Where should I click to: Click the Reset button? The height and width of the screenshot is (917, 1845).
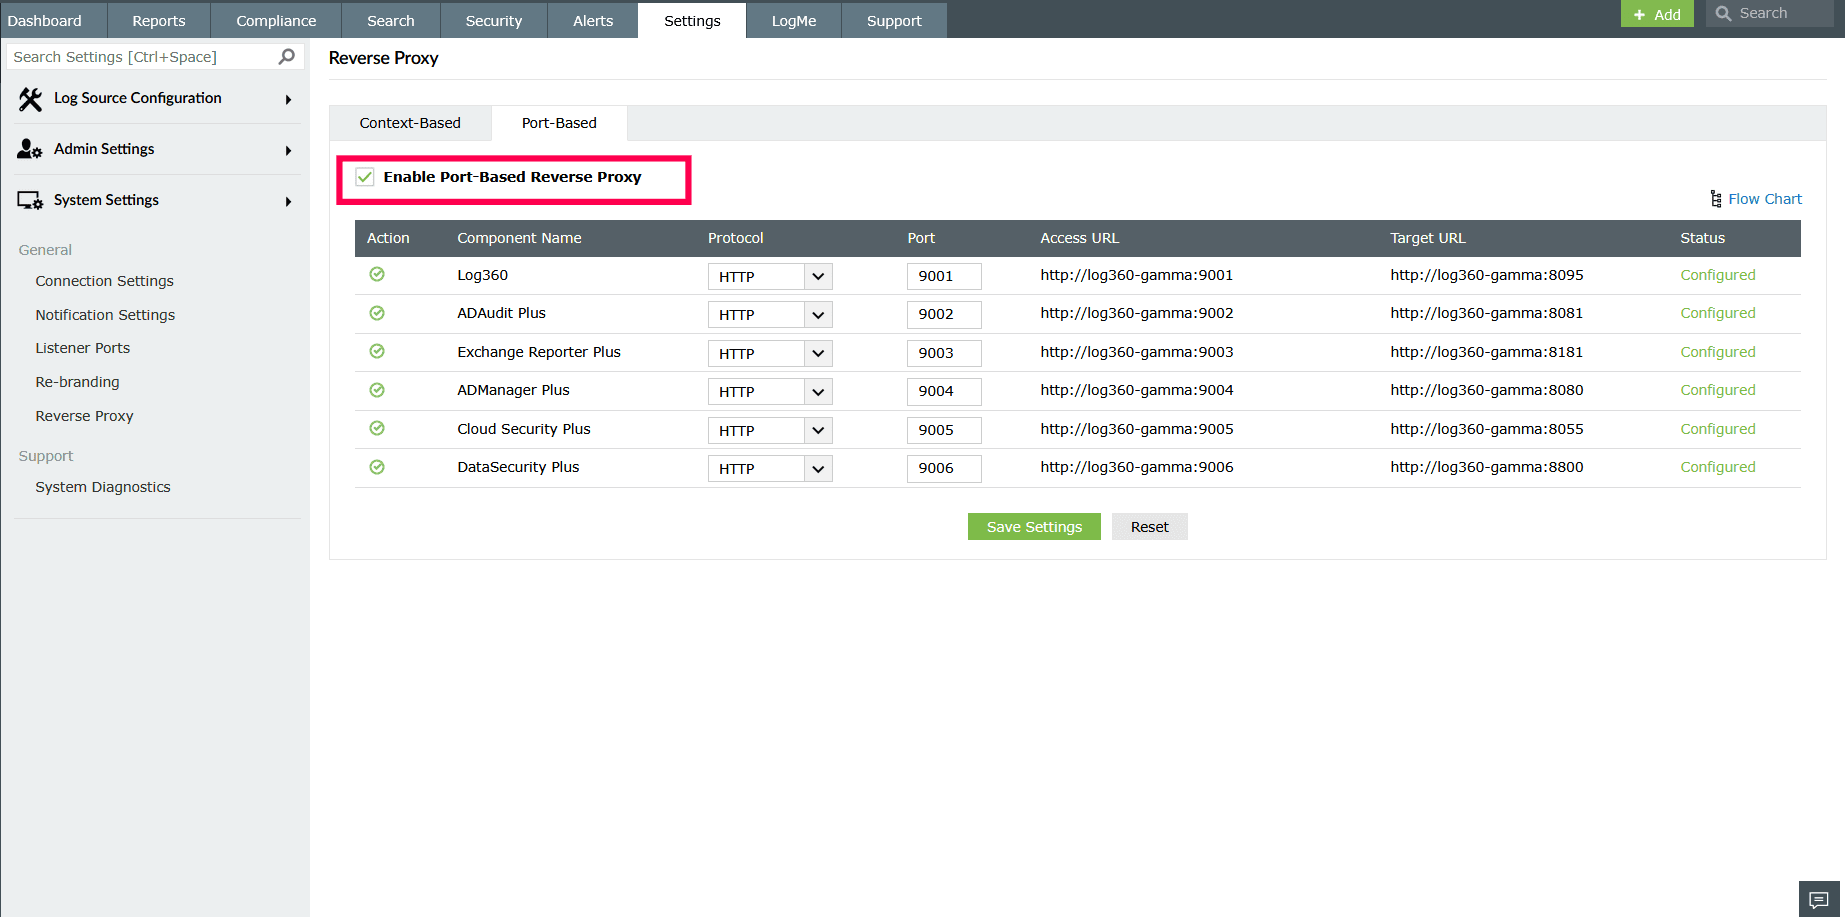coord(1150,527)
